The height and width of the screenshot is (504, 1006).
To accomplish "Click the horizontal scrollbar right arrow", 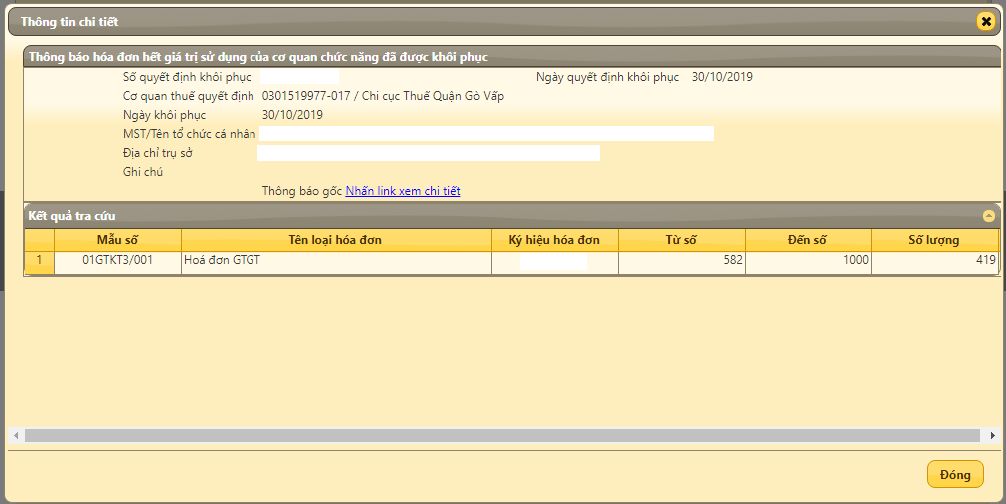I will 993,435.
